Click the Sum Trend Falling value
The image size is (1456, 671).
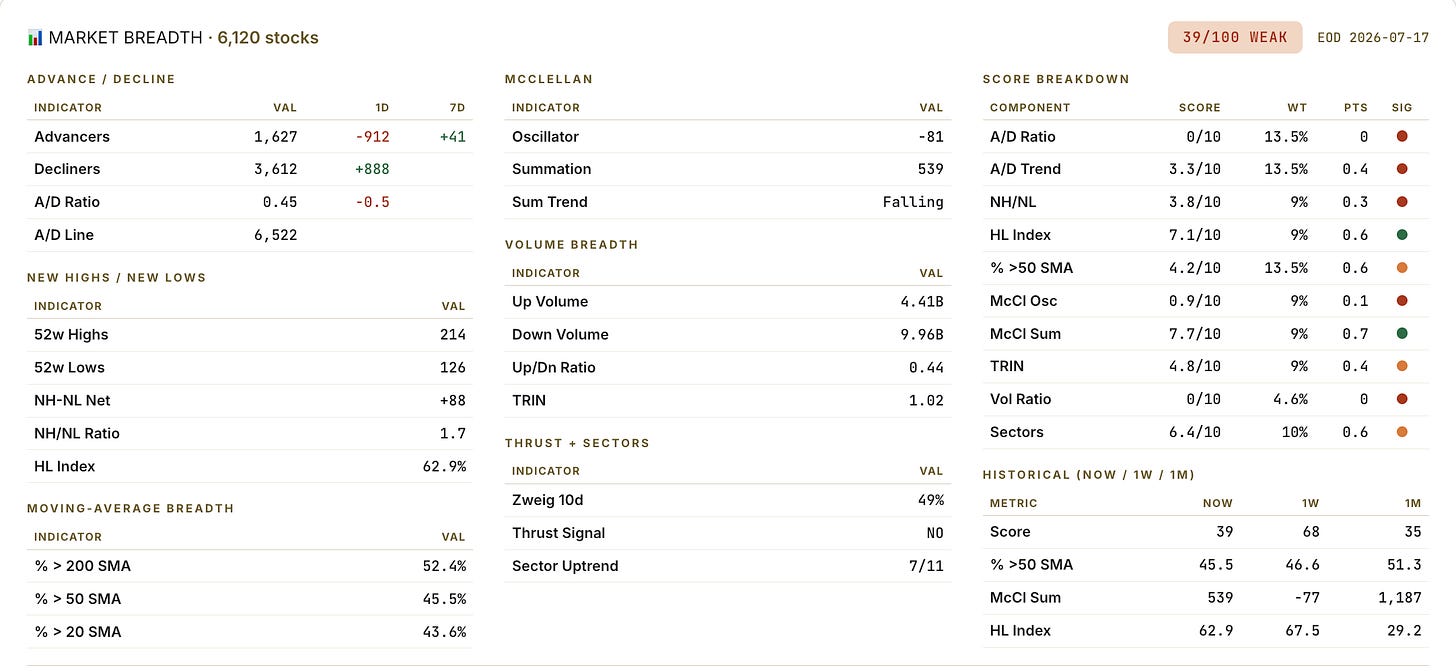(913, 202)
